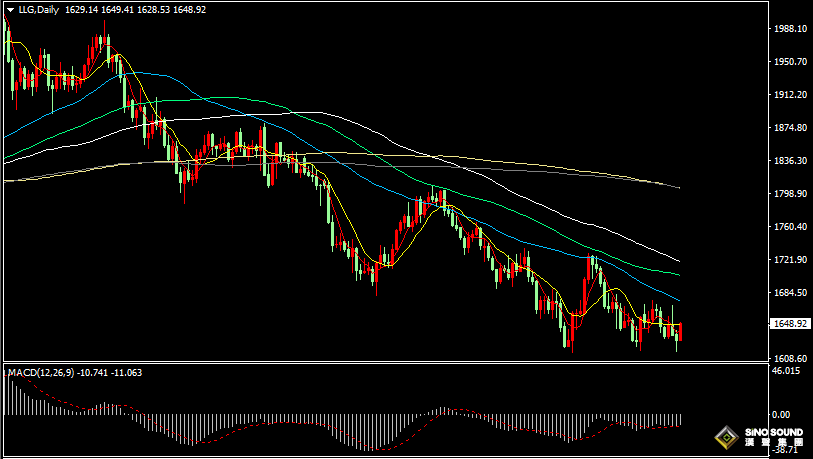Click the last red candlestick on chart
Screen dimensions: 813x459
click(x=679, y=330)
